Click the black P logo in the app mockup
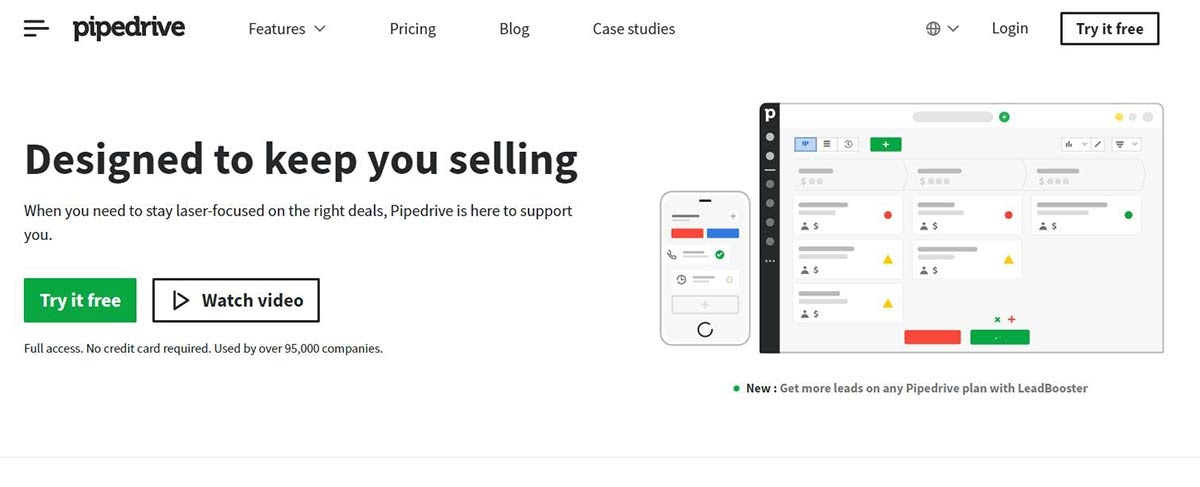 pyautogui.click(x=770, y=113)
